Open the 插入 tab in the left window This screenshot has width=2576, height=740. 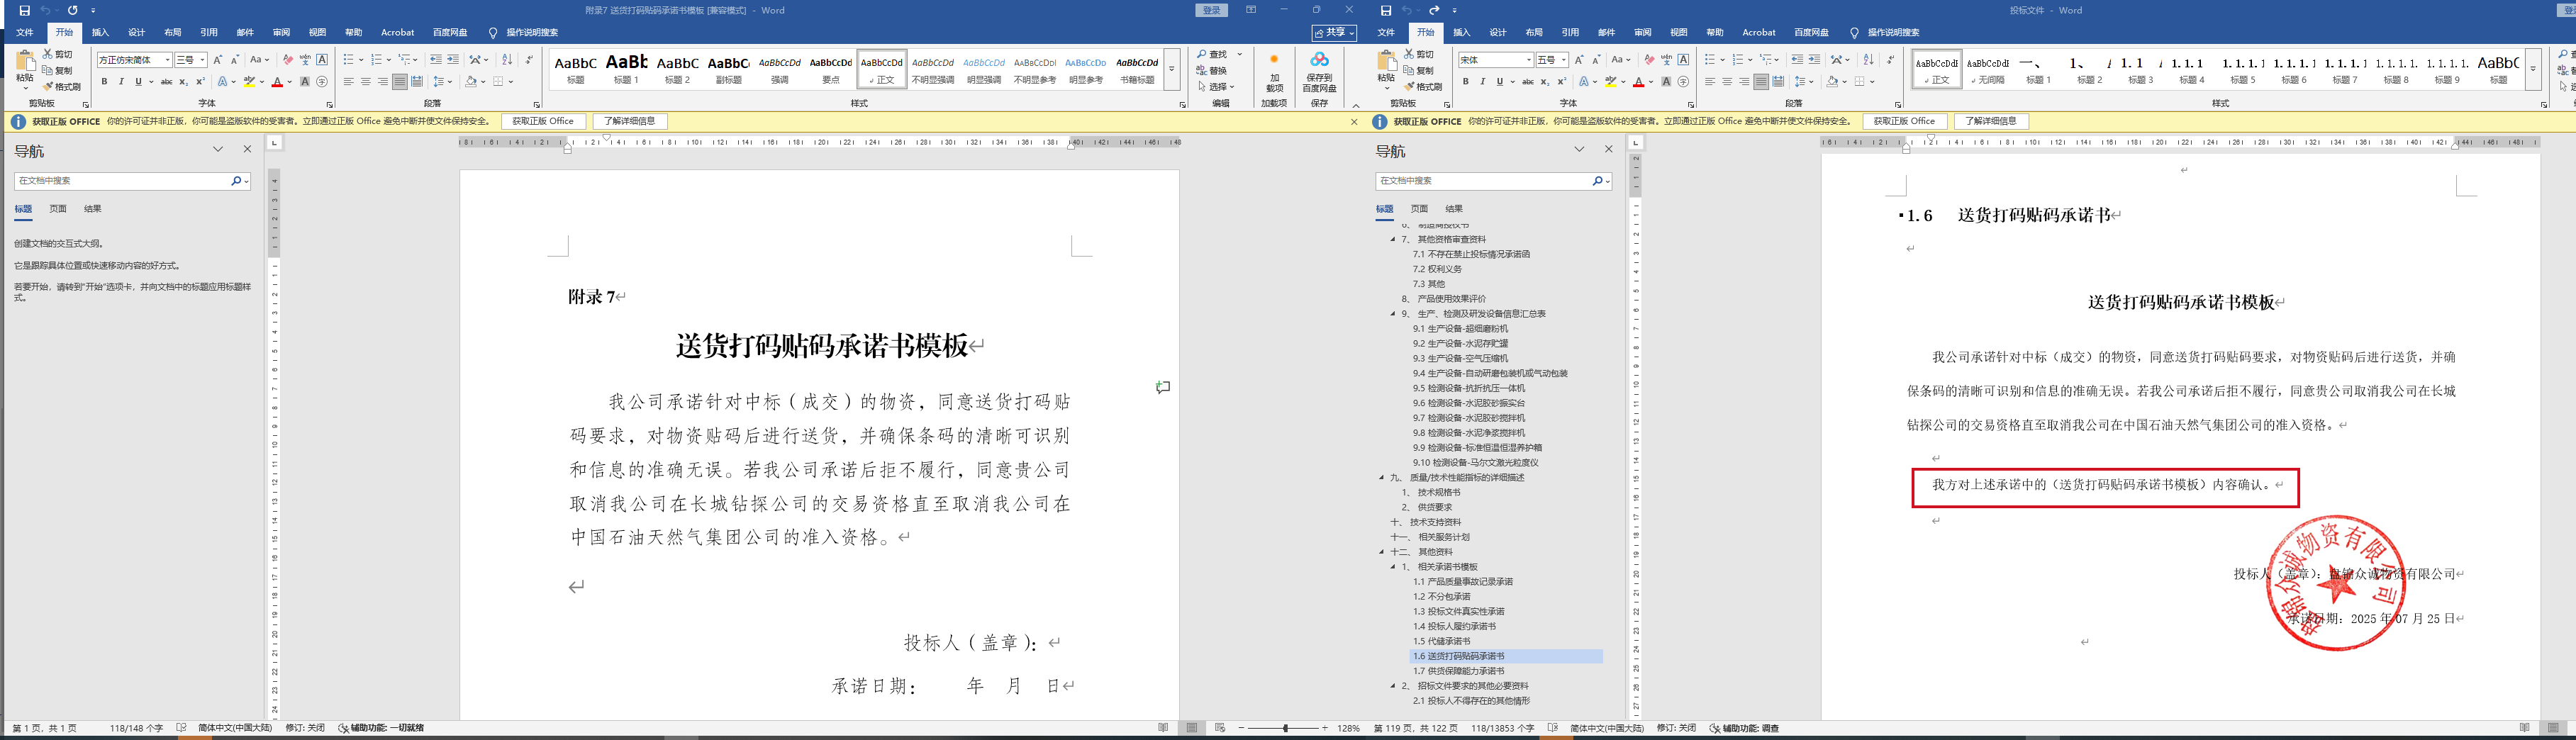tap(100, 33)
